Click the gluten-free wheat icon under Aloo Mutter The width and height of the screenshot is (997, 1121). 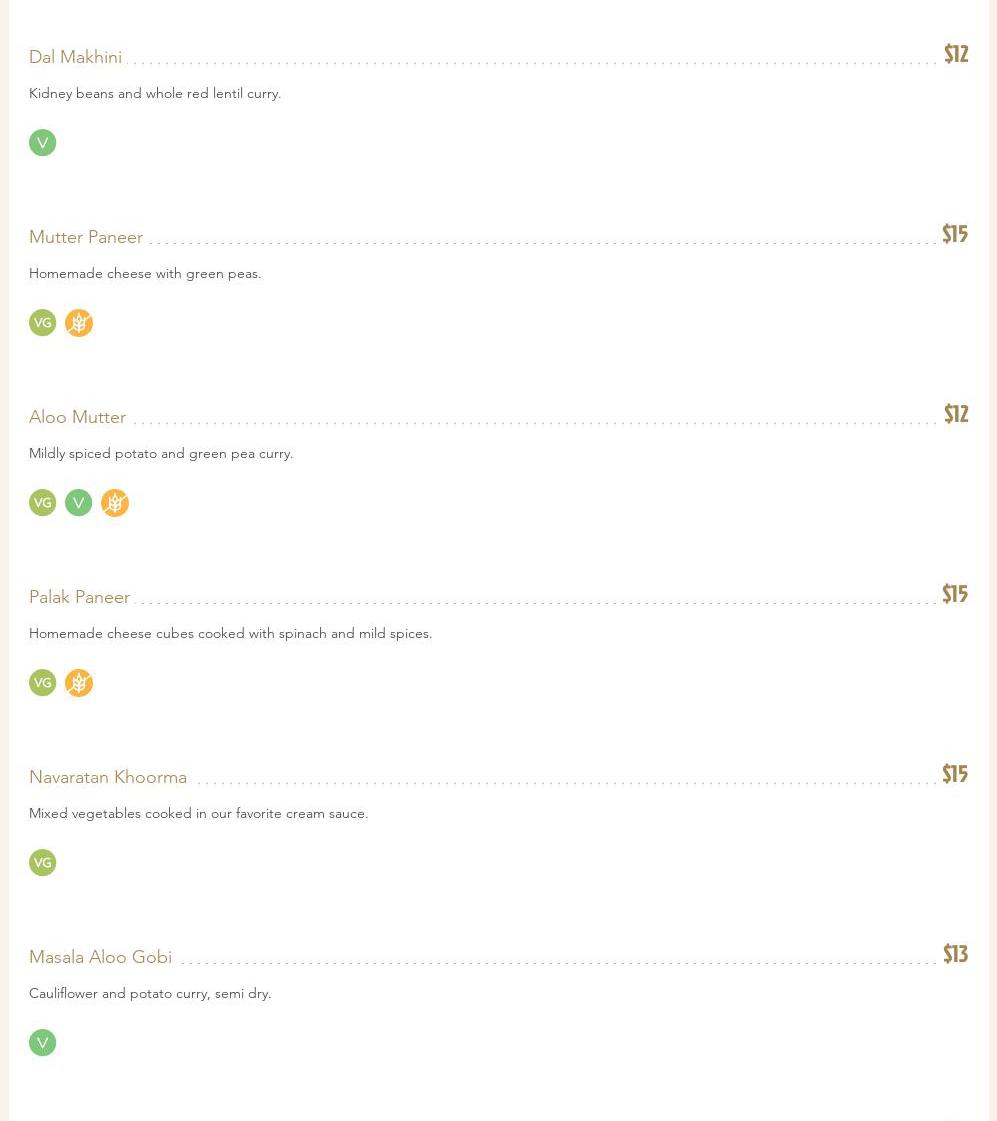click(115, 503)
